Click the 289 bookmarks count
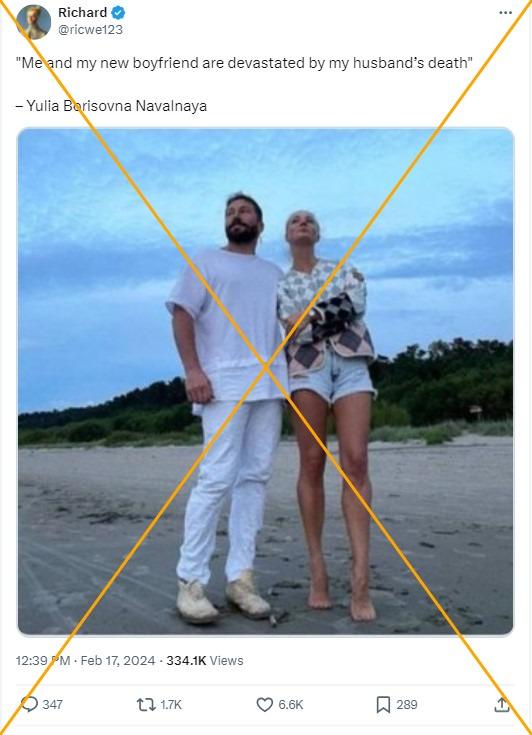Viewport: 532px width, 735px height. point(407,705)
